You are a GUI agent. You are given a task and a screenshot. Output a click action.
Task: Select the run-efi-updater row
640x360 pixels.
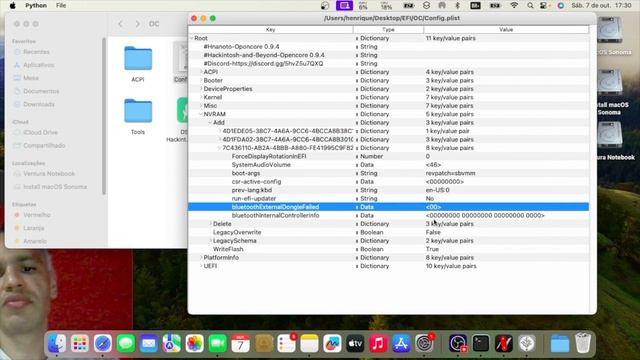pos(388,198)
